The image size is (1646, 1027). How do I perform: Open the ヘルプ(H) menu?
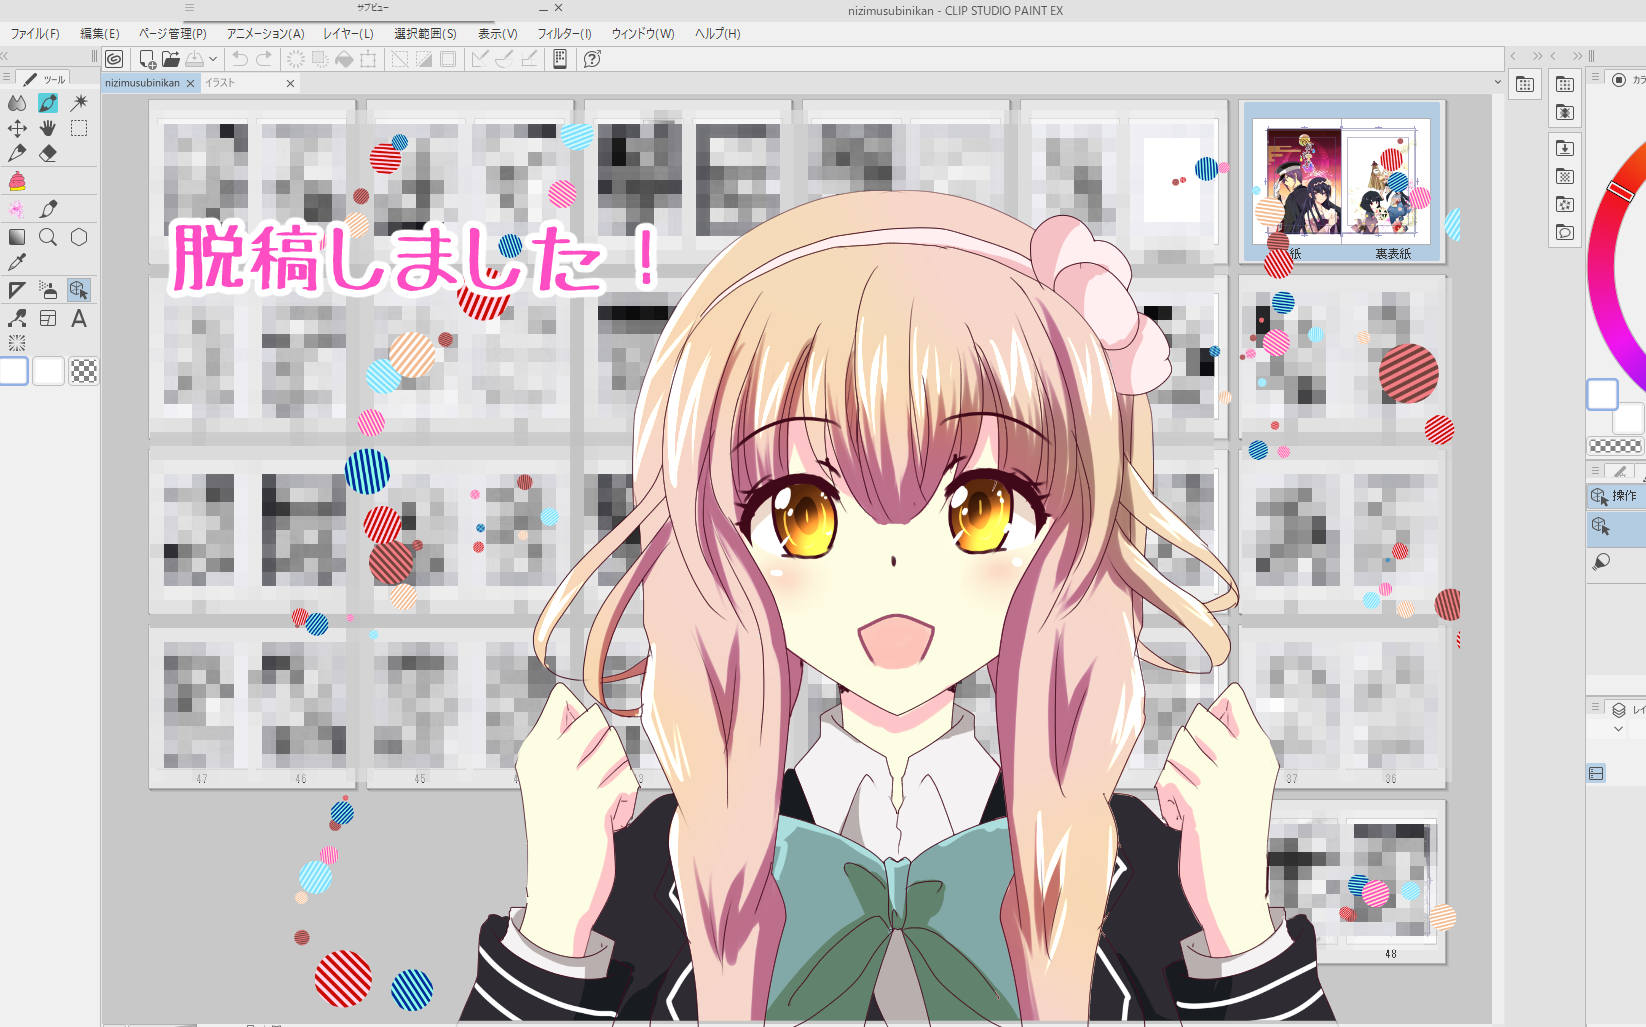[718, 34]
